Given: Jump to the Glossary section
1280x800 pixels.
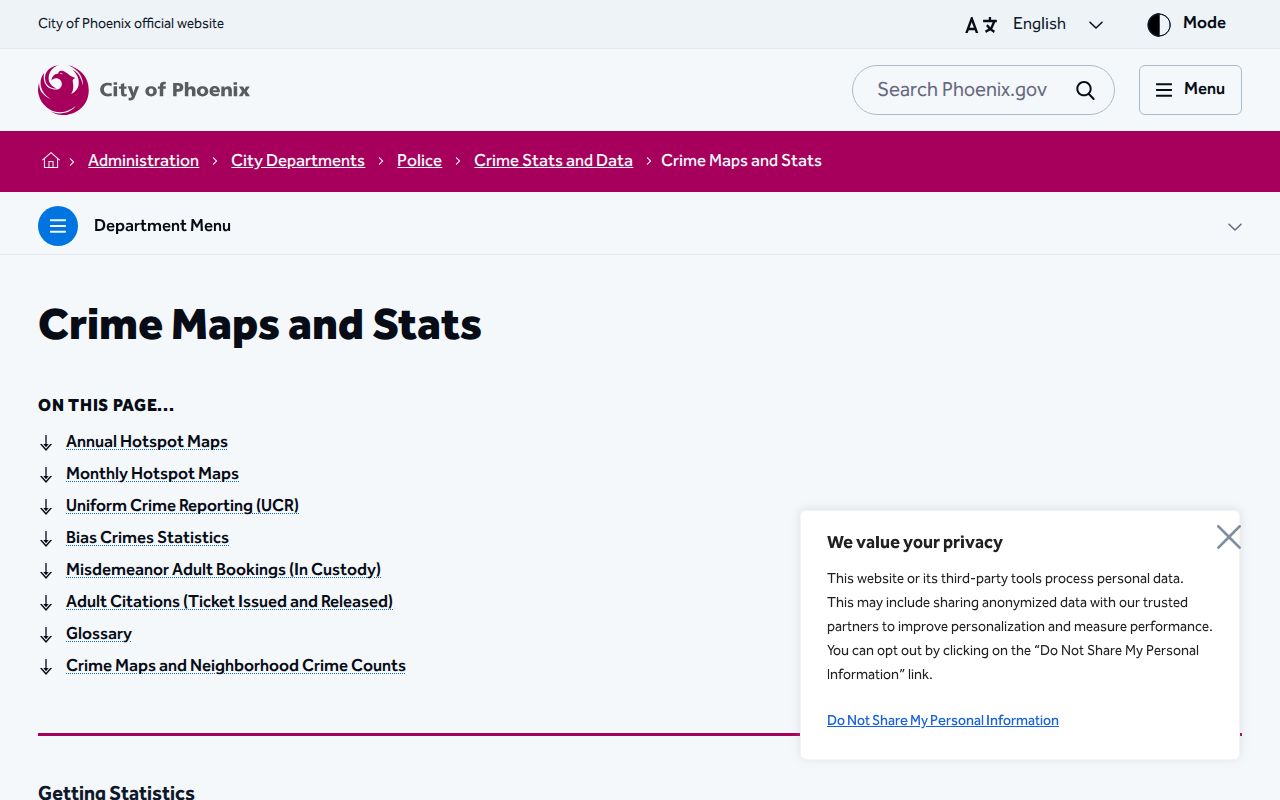Looking at the screenshot, I should [99, 634].
